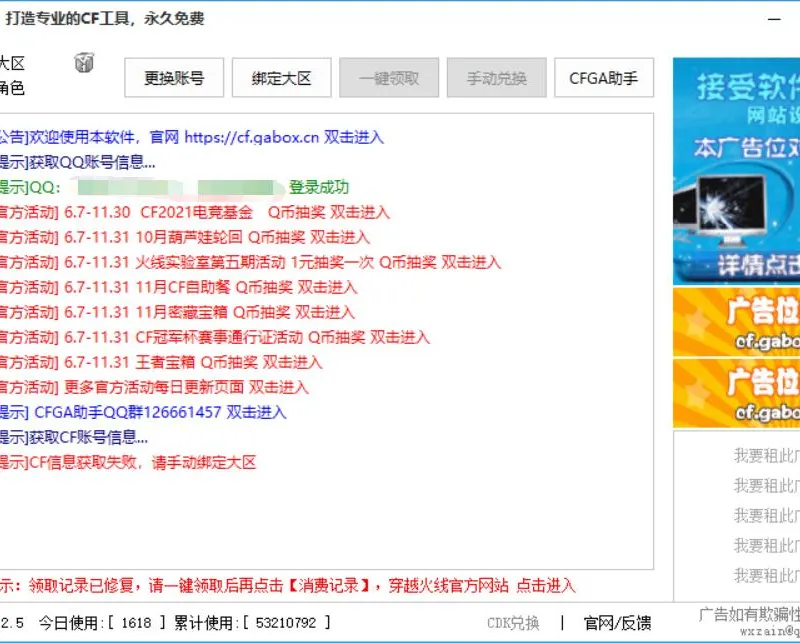Viewport: 800px width, 643px height.
Task: Select the CF信息获取失败 error line
Action: pos(128,462)
